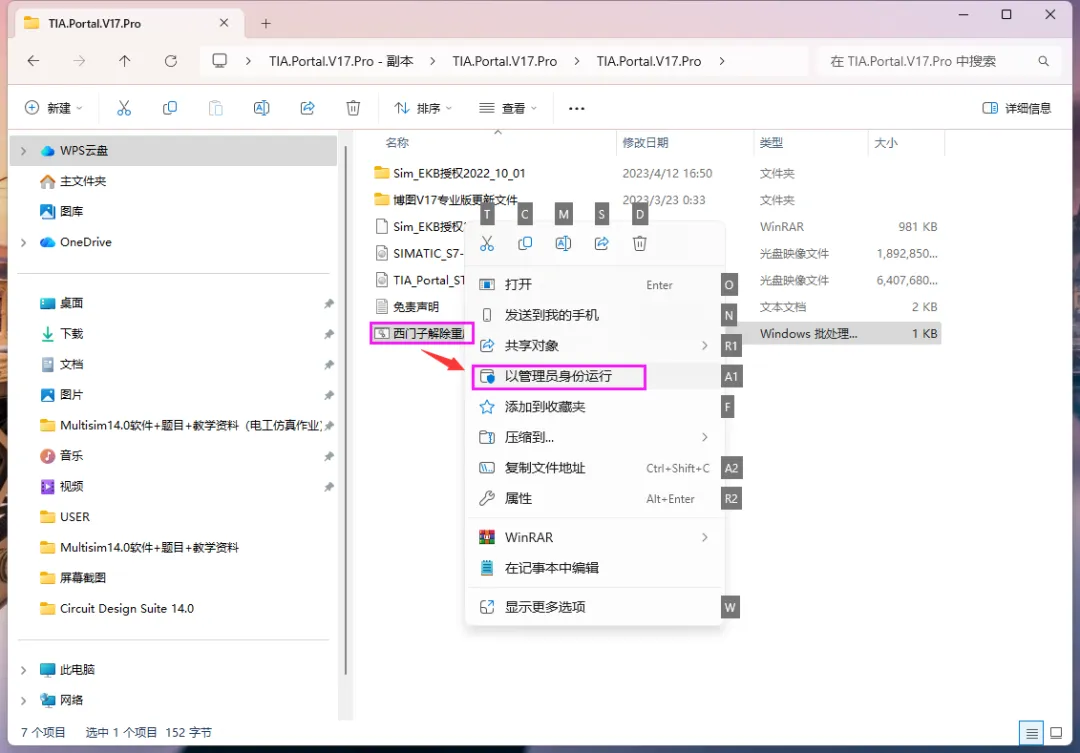Viewport: 1080px width, 753px height.
Task: Open 视频 in the sidebar
Action: [61, 486]
